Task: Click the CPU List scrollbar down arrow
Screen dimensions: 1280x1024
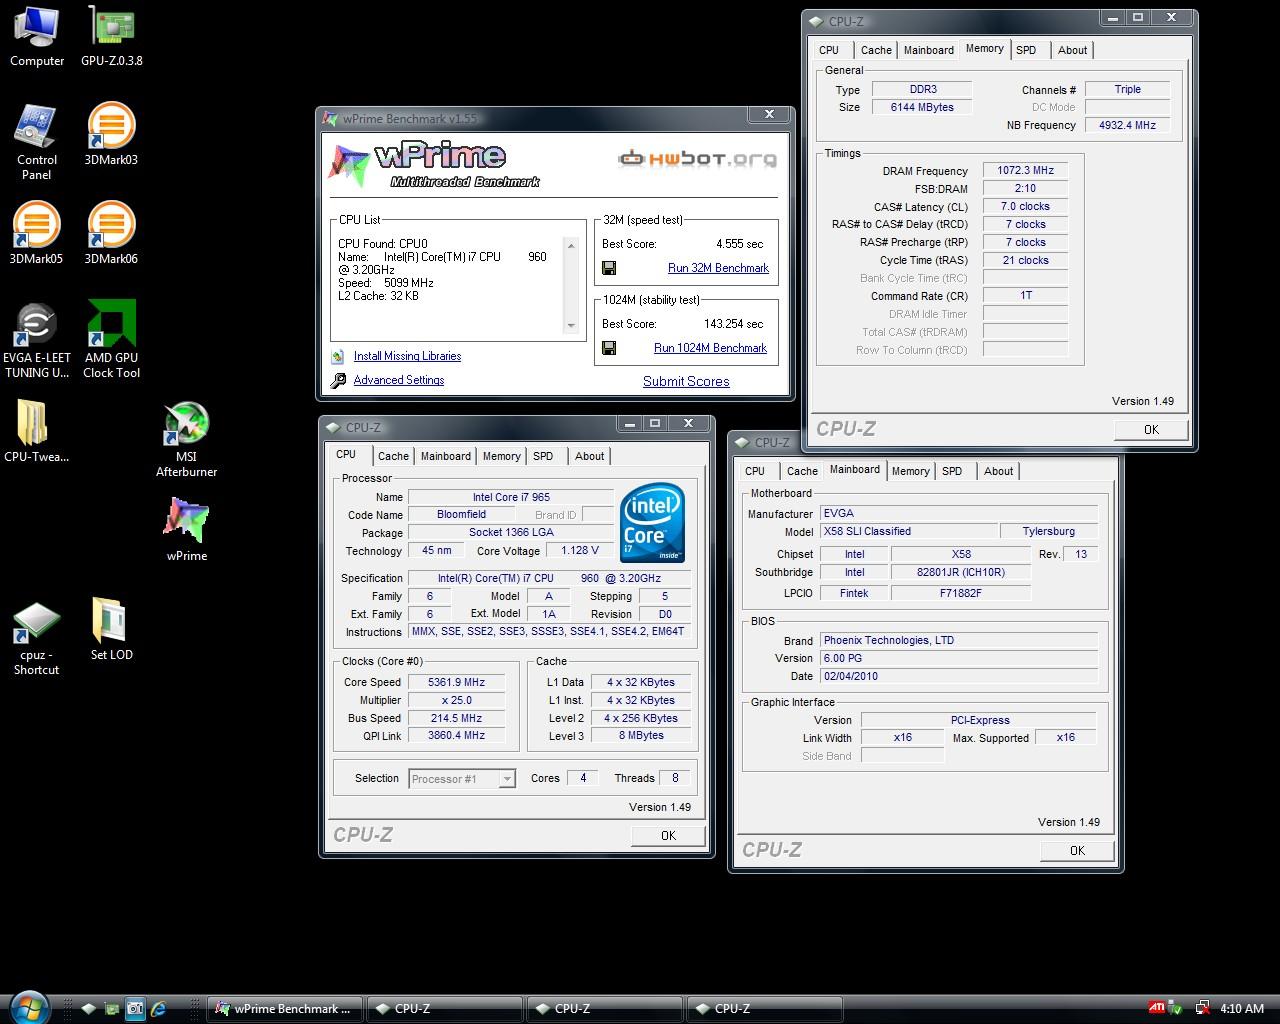Action: 572,325
